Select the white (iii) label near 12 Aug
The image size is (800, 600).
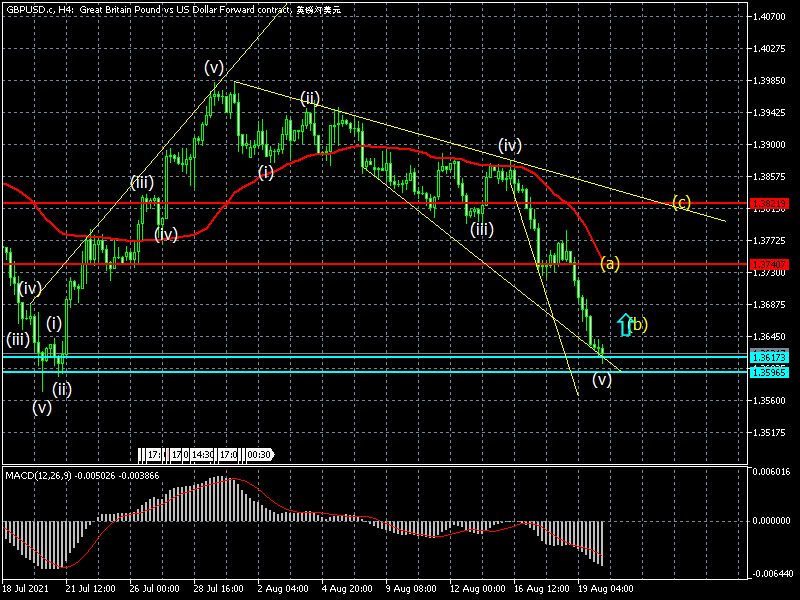481,230
